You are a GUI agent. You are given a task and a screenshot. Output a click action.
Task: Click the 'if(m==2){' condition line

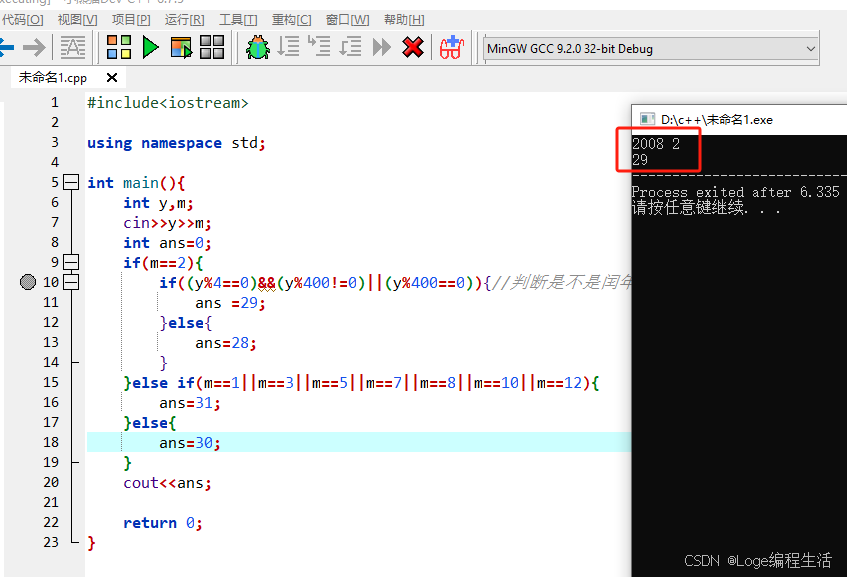click(163, 263)
